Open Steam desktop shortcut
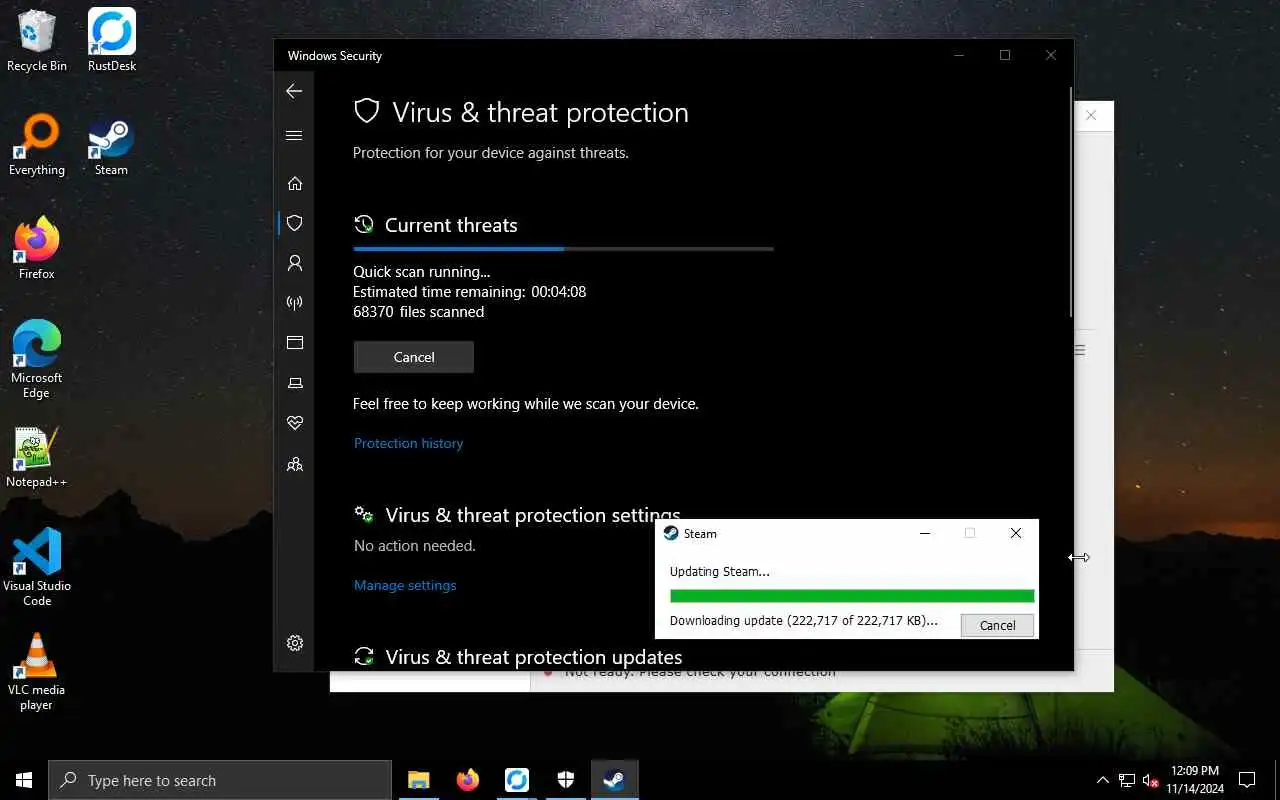Viewport: 1280px width, 800px height. coord(112,145)
